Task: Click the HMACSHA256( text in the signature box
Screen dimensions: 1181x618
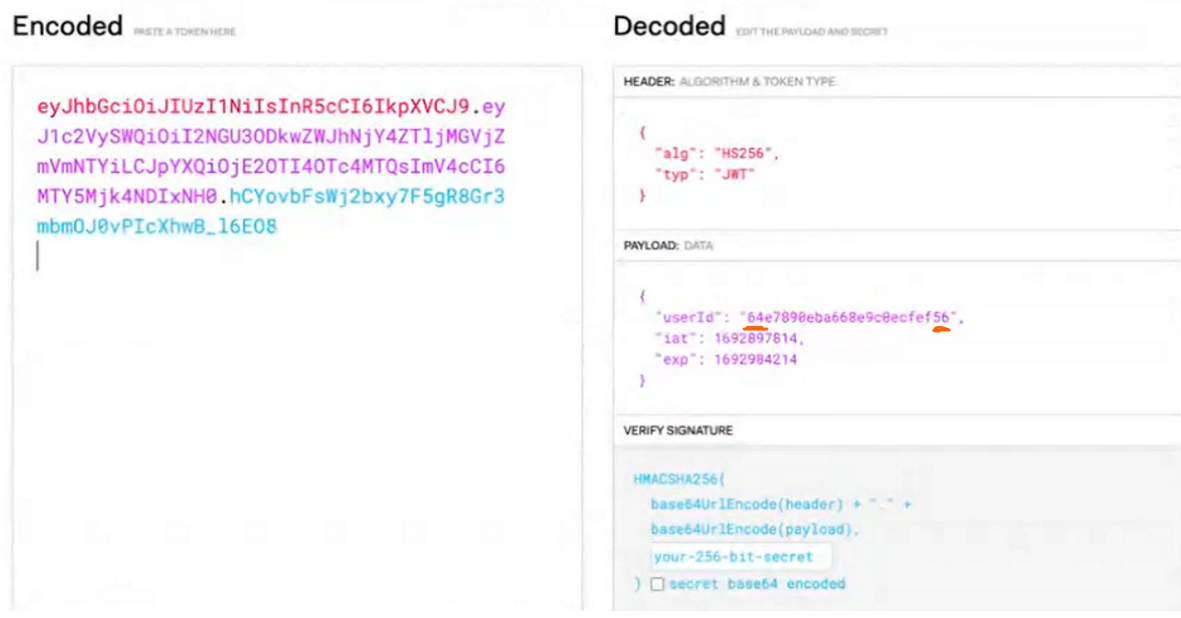Action: click(x=679, y=479)
